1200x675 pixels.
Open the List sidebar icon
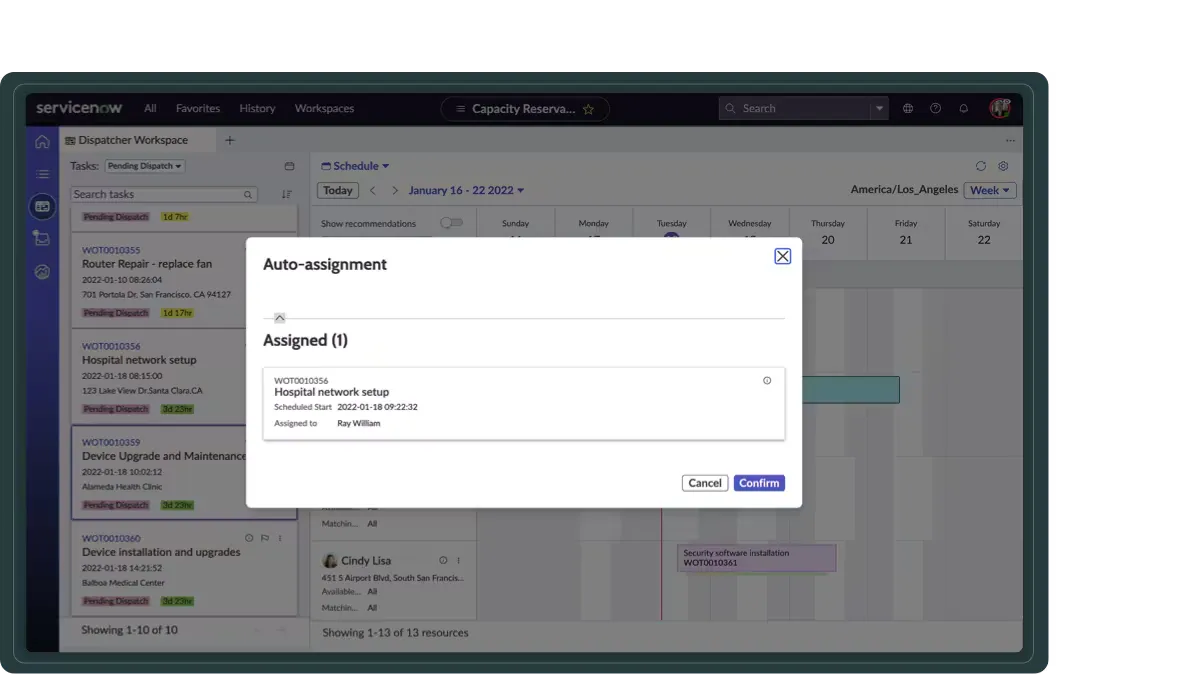(42, 174)
